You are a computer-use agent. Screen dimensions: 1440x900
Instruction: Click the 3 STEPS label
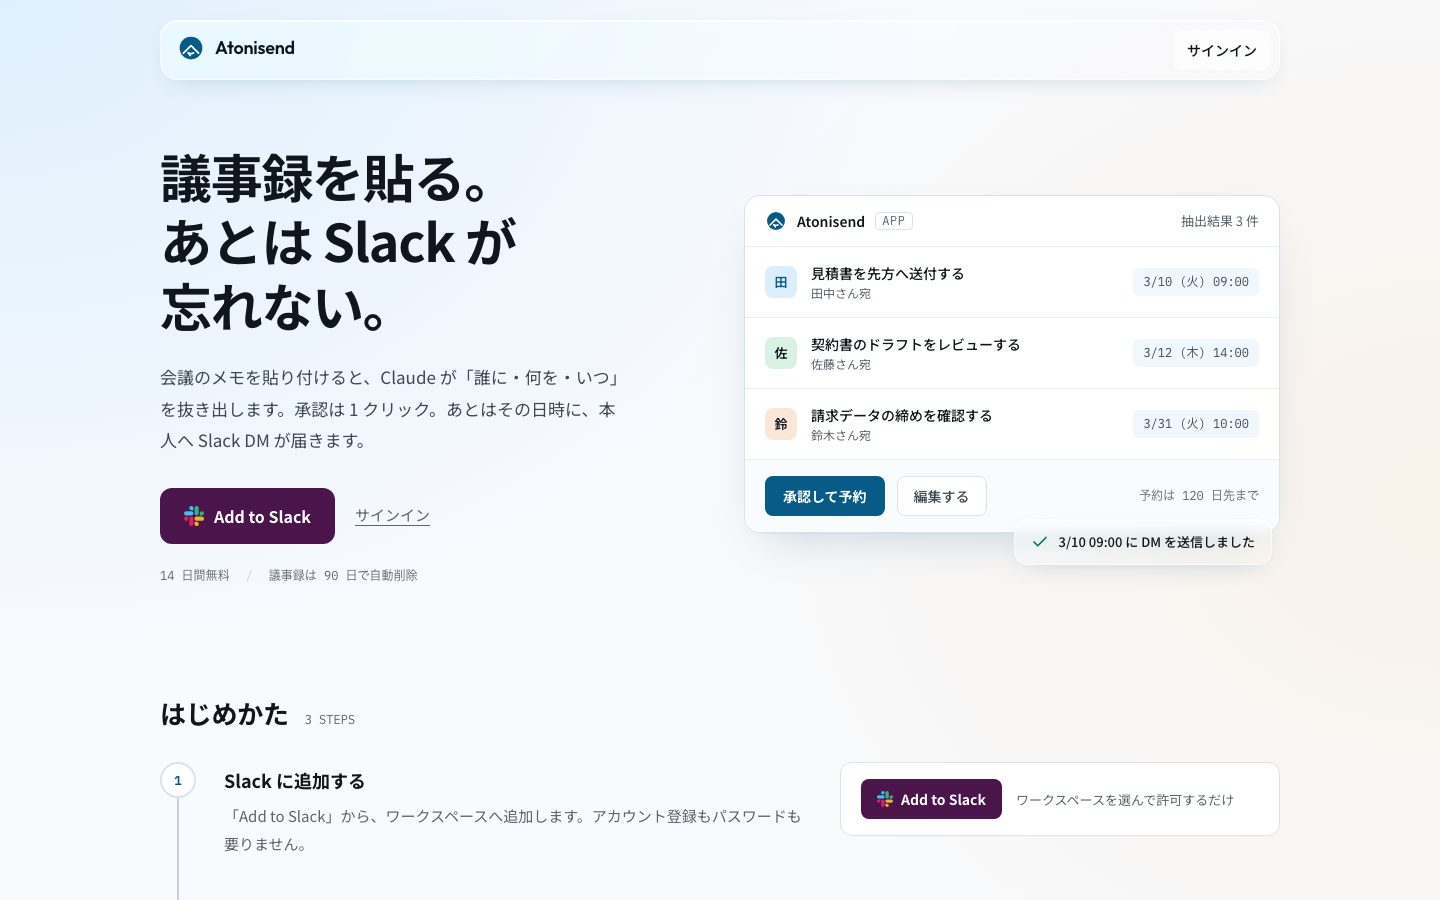(x=330, y=719)
